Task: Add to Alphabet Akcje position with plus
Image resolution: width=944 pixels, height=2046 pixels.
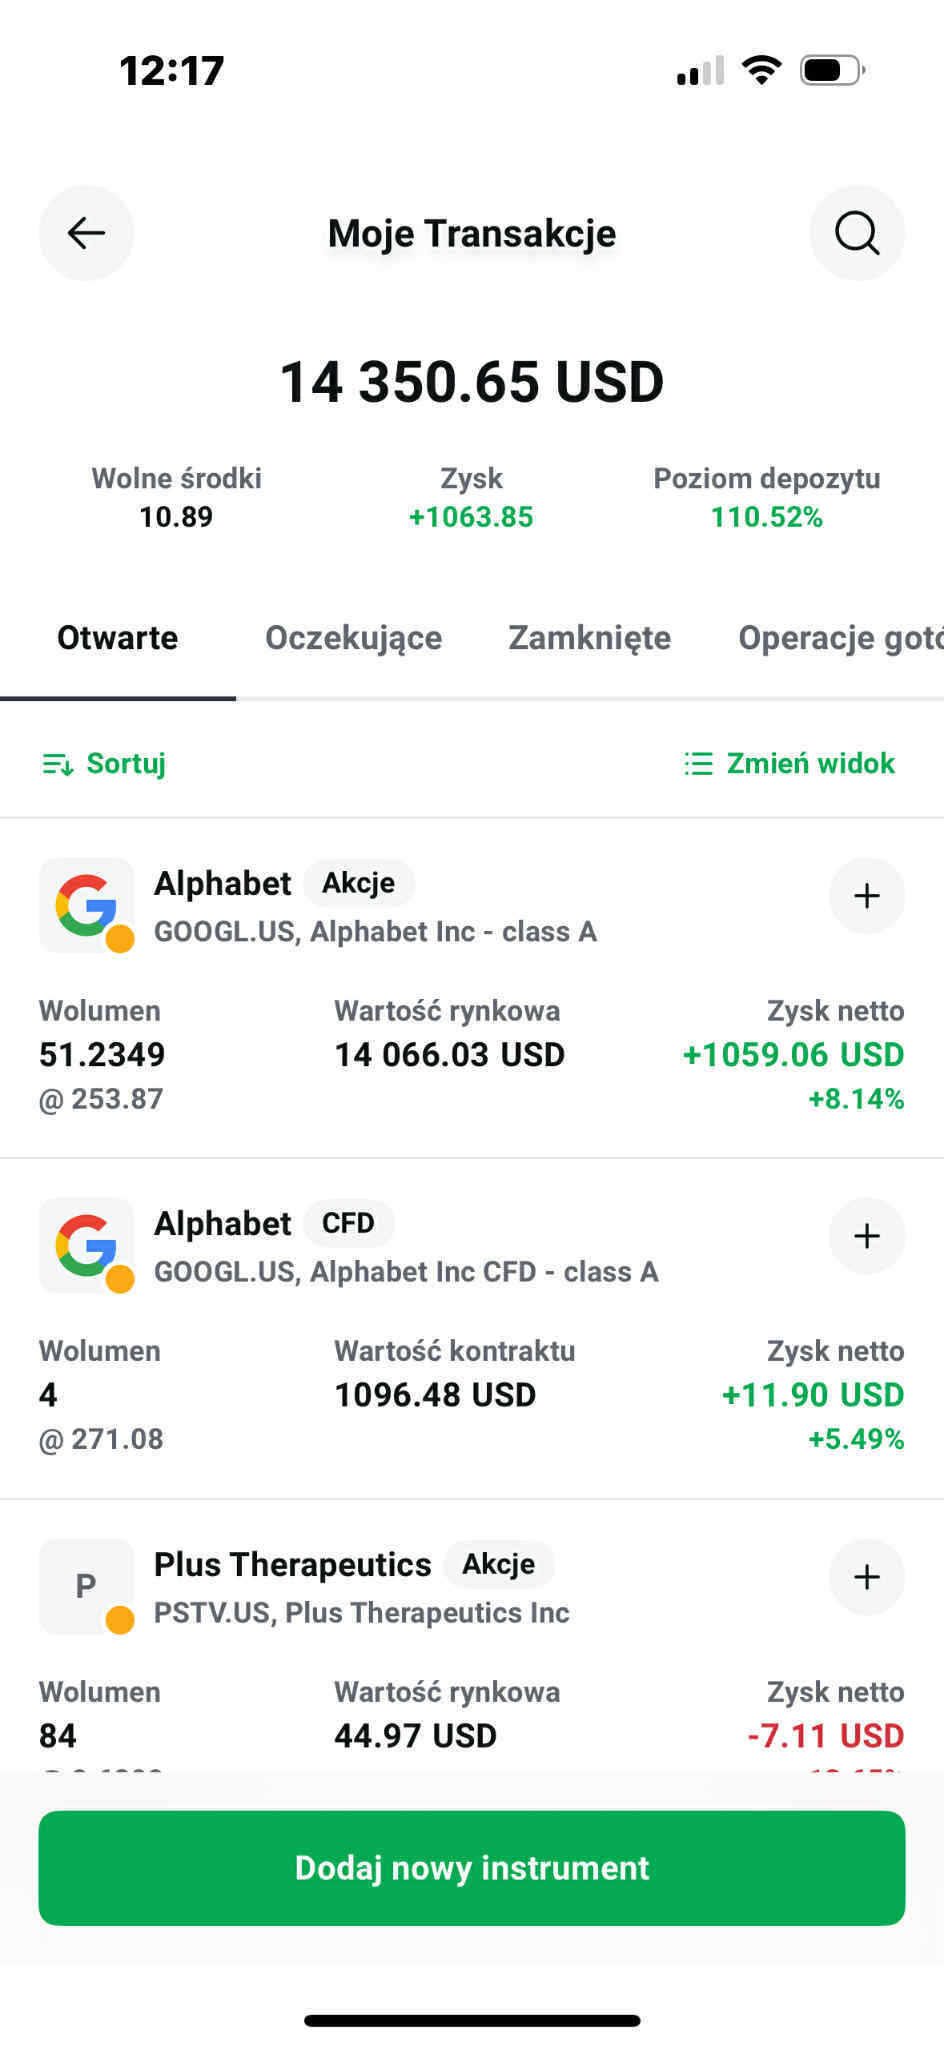Action: tap(867, 896)
